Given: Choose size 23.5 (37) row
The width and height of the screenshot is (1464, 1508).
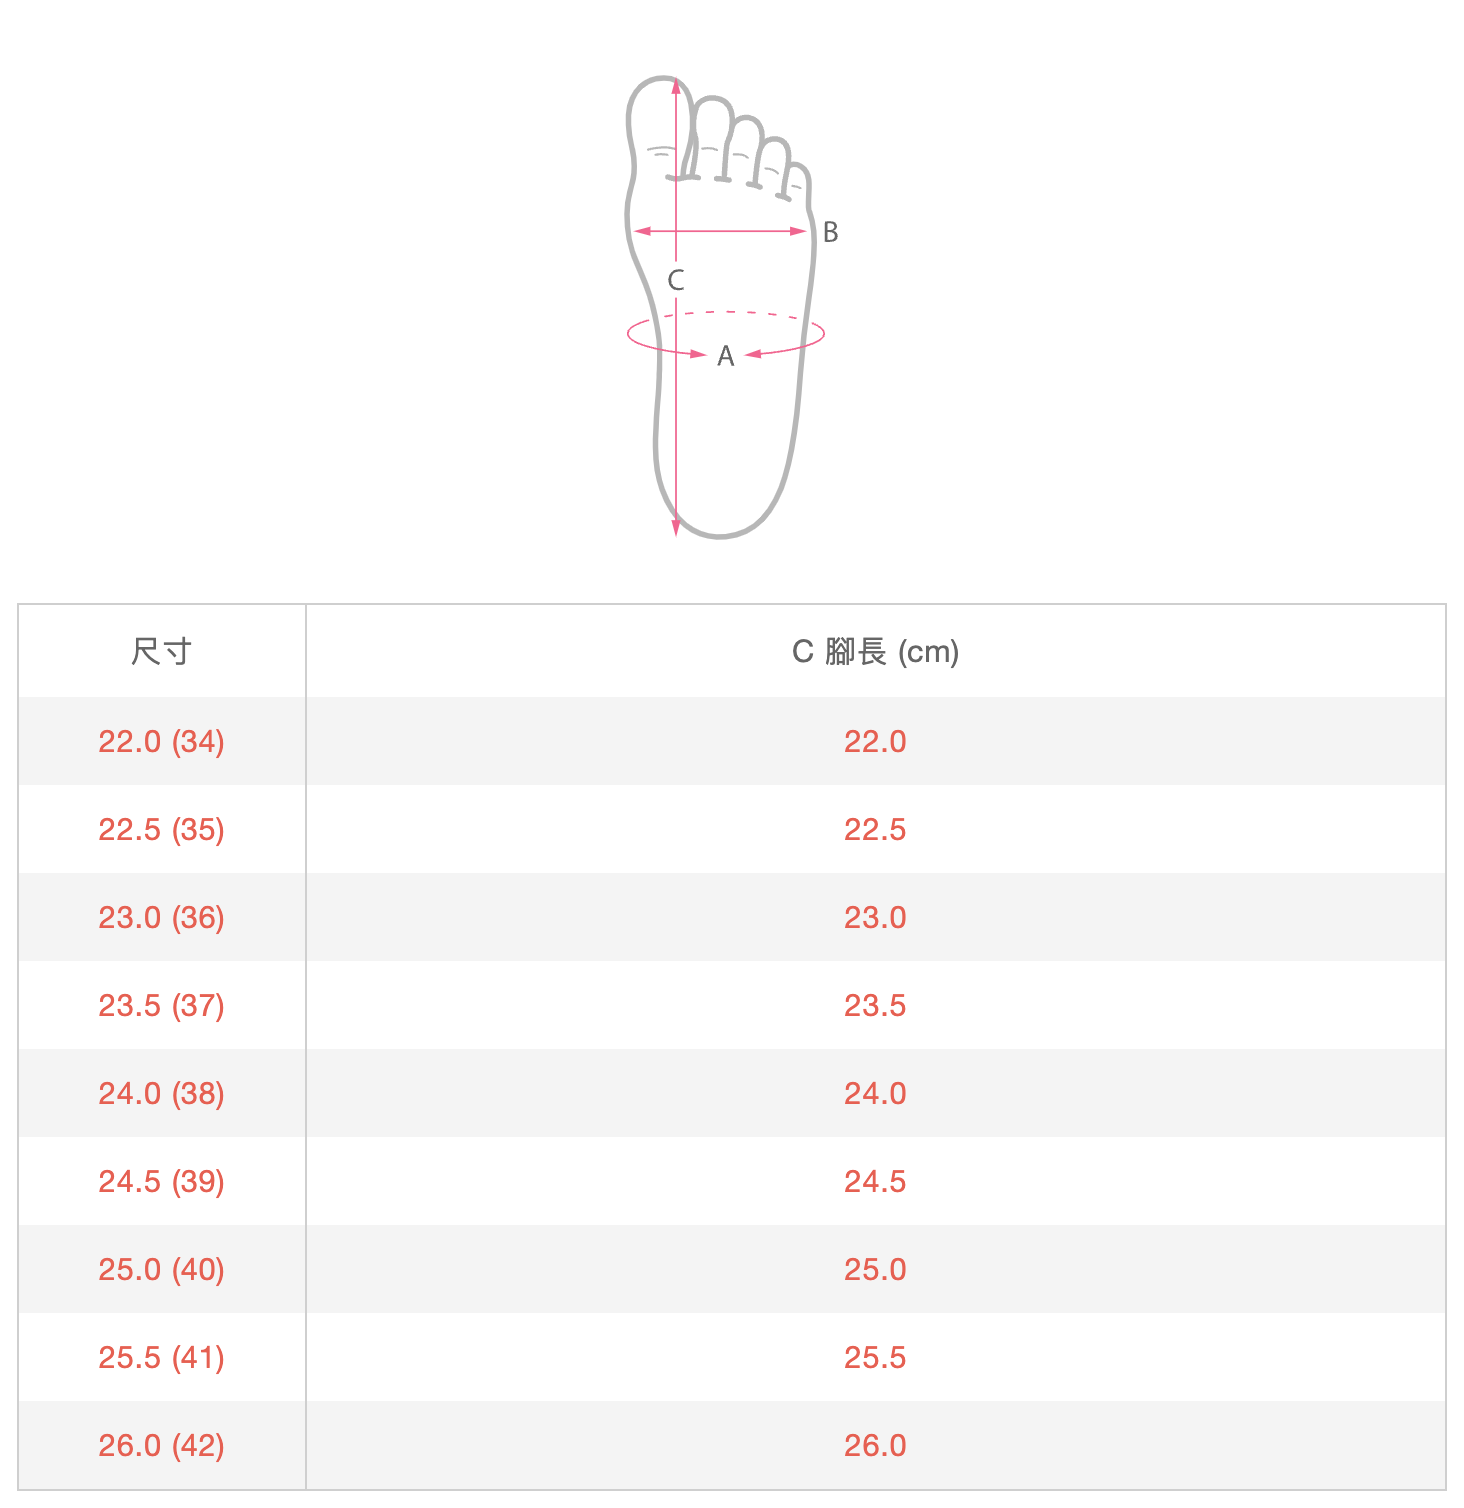Looking at the screenshot, I should click(732, 1005).
